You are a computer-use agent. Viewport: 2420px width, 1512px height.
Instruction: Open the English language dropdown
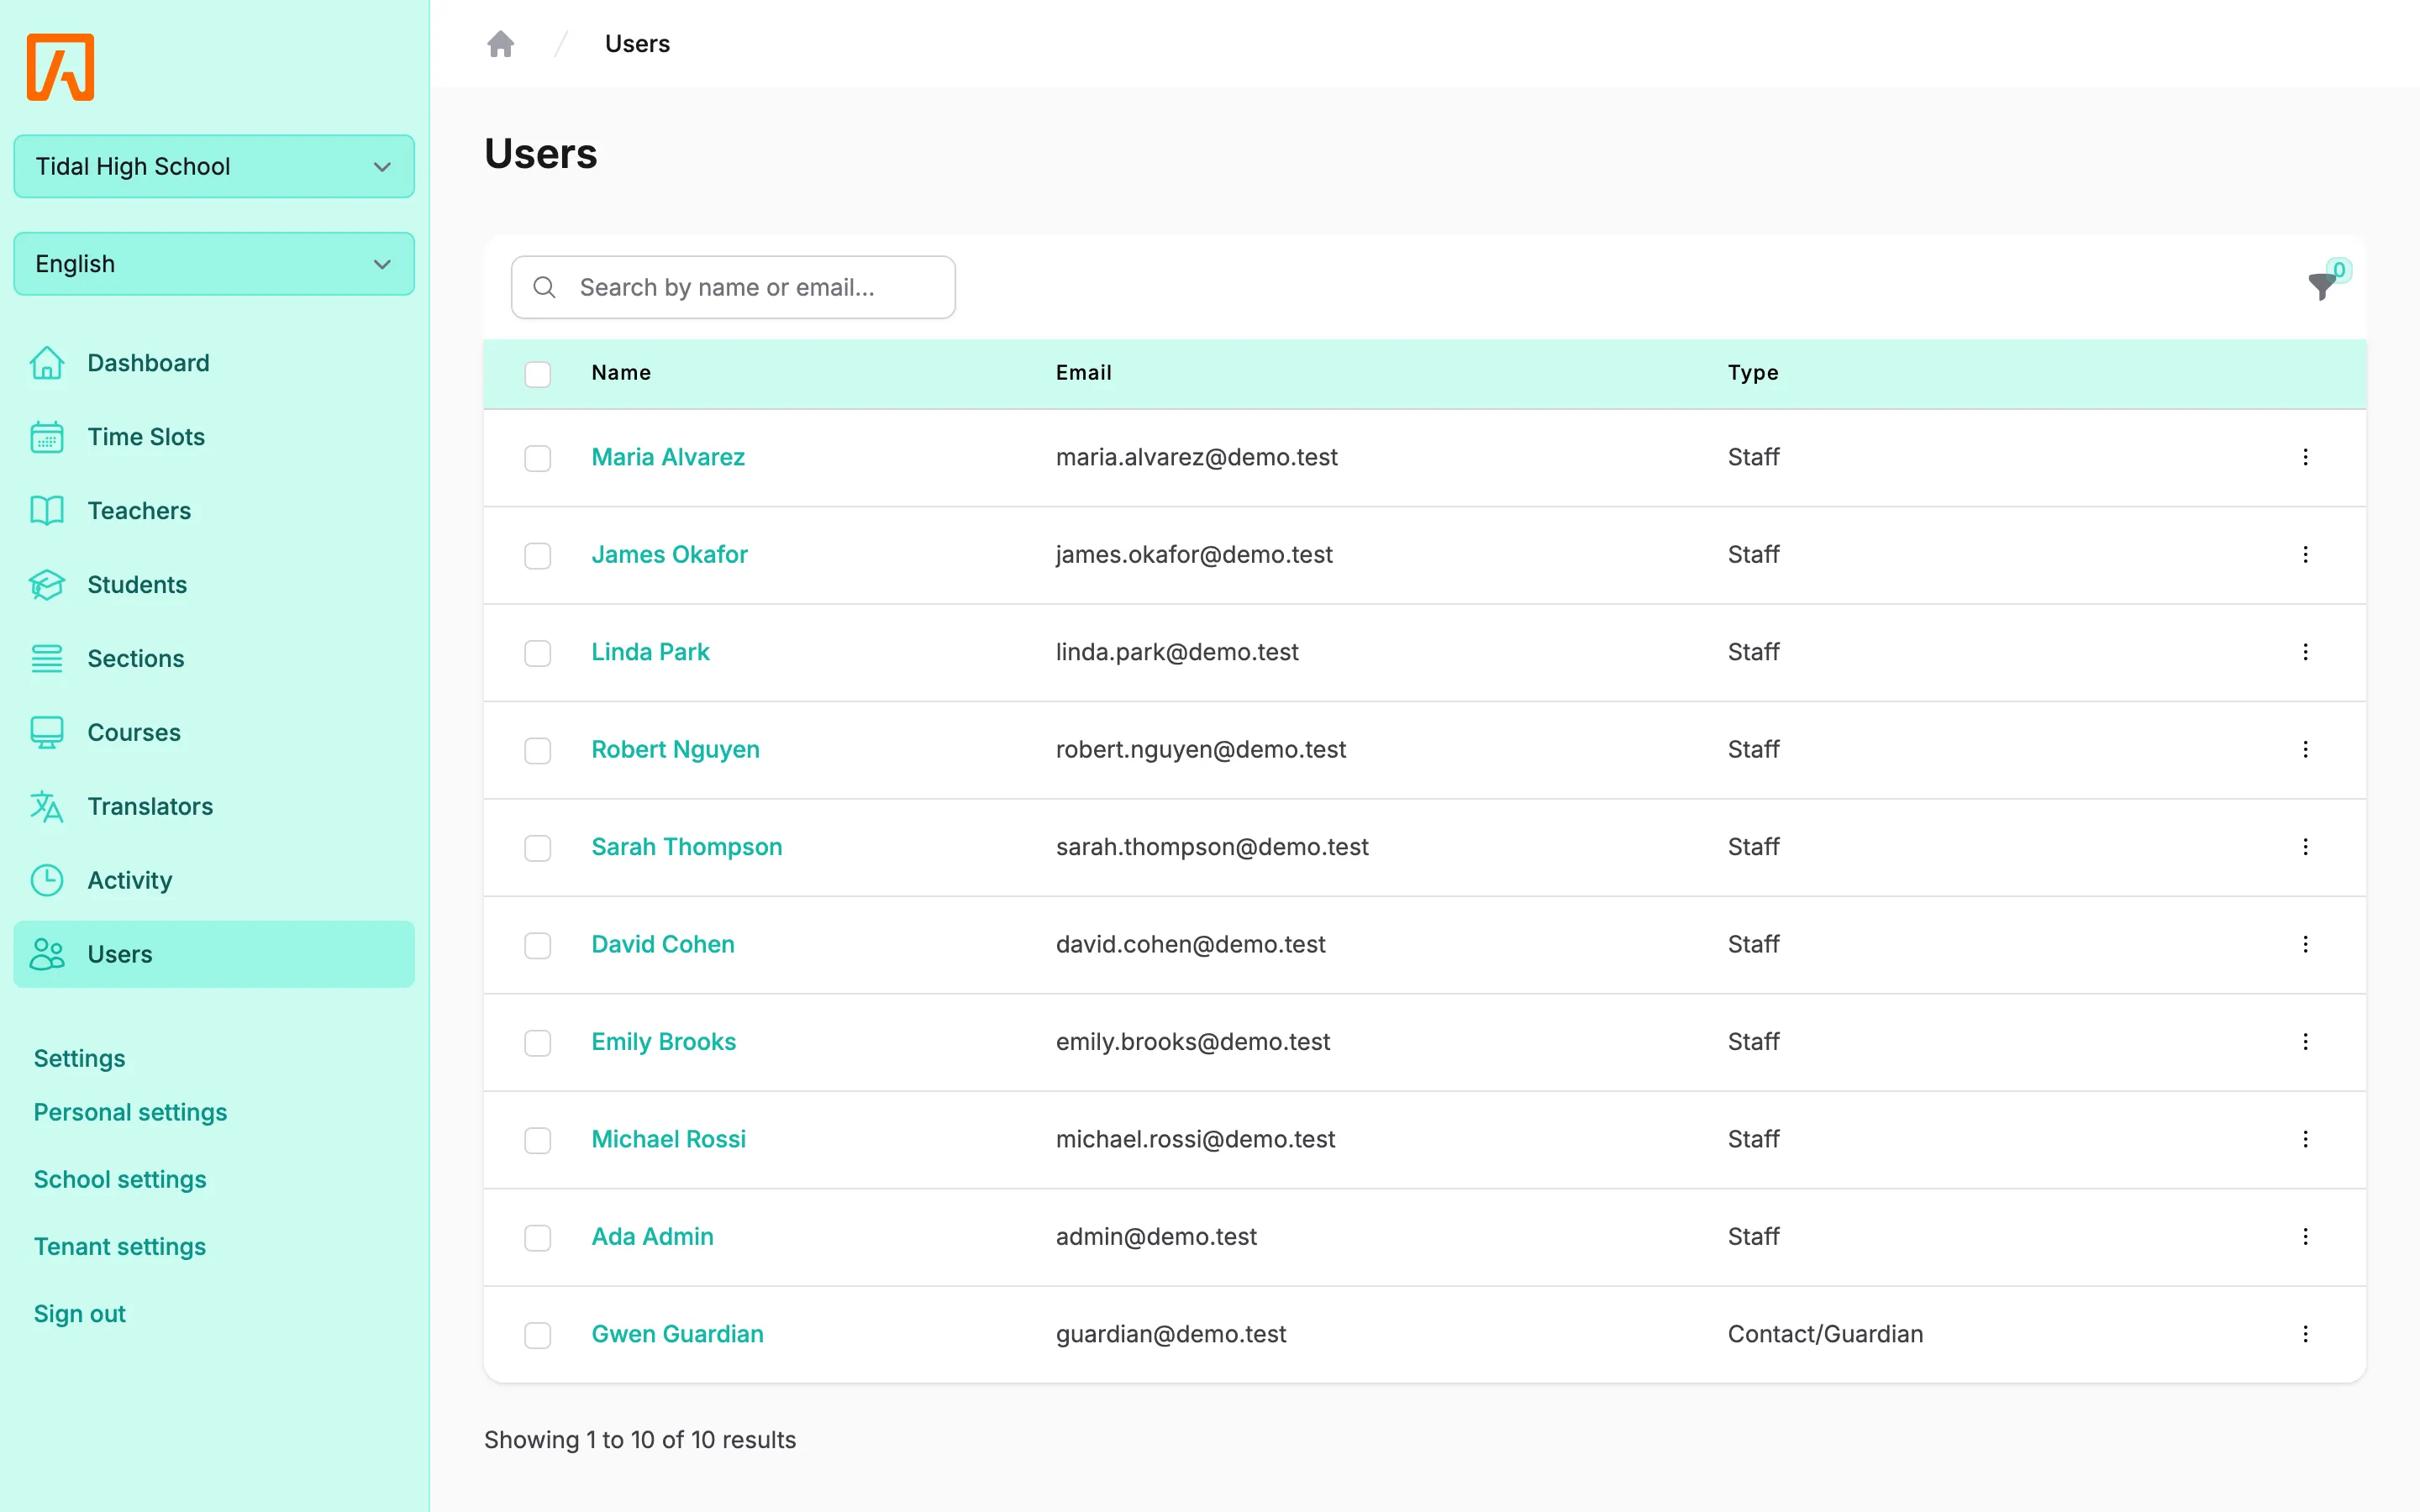coord(214,264)
